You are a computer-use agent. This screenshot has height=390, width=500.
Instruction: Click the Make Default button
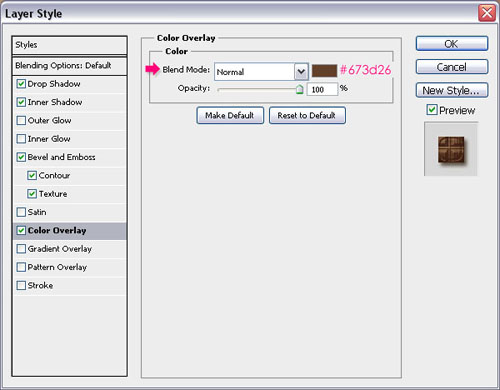click(230, 115)
